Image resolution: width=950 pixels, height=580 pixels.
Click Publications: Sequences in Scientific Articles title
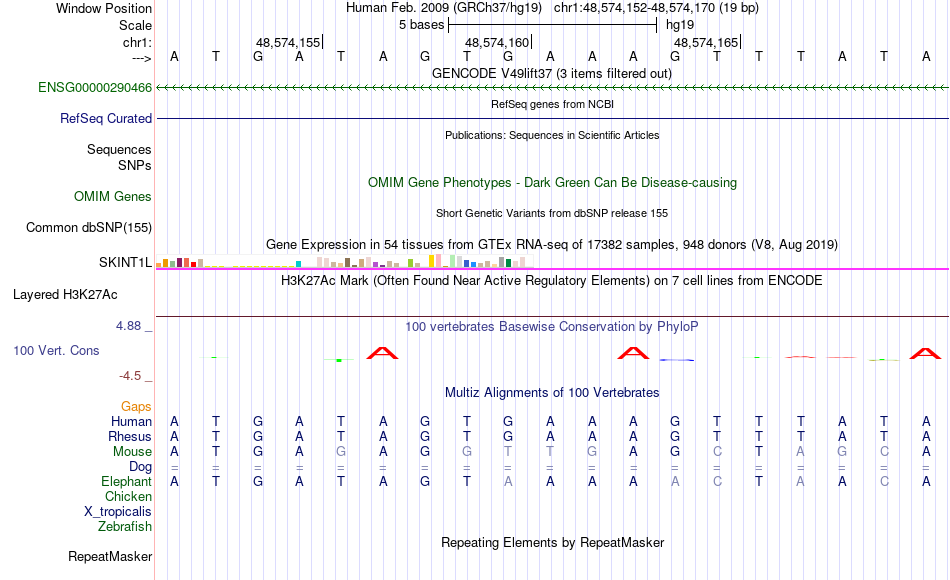552,135
